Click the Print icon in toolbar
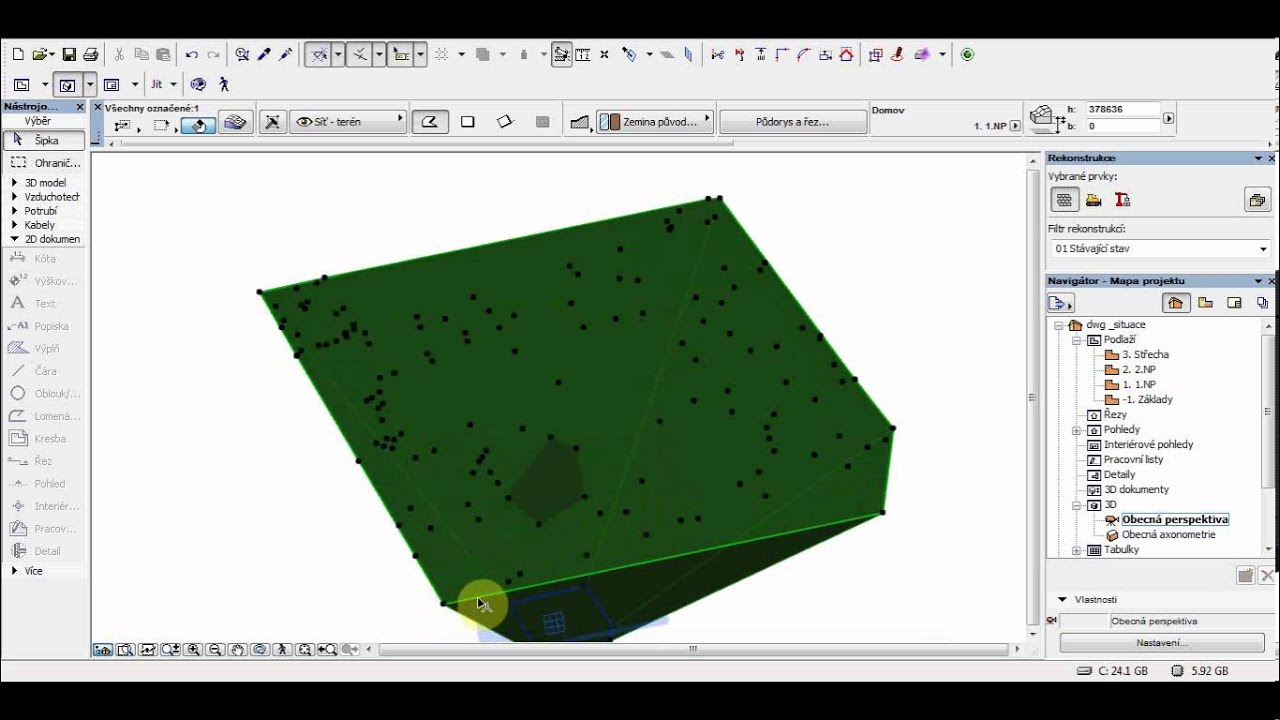1280x720 pixels. 91,55
